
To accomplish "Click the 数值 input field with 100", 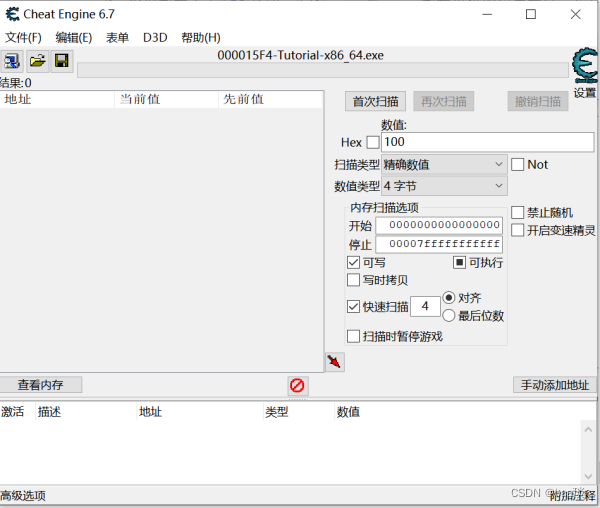I will [x=488, y=142].
